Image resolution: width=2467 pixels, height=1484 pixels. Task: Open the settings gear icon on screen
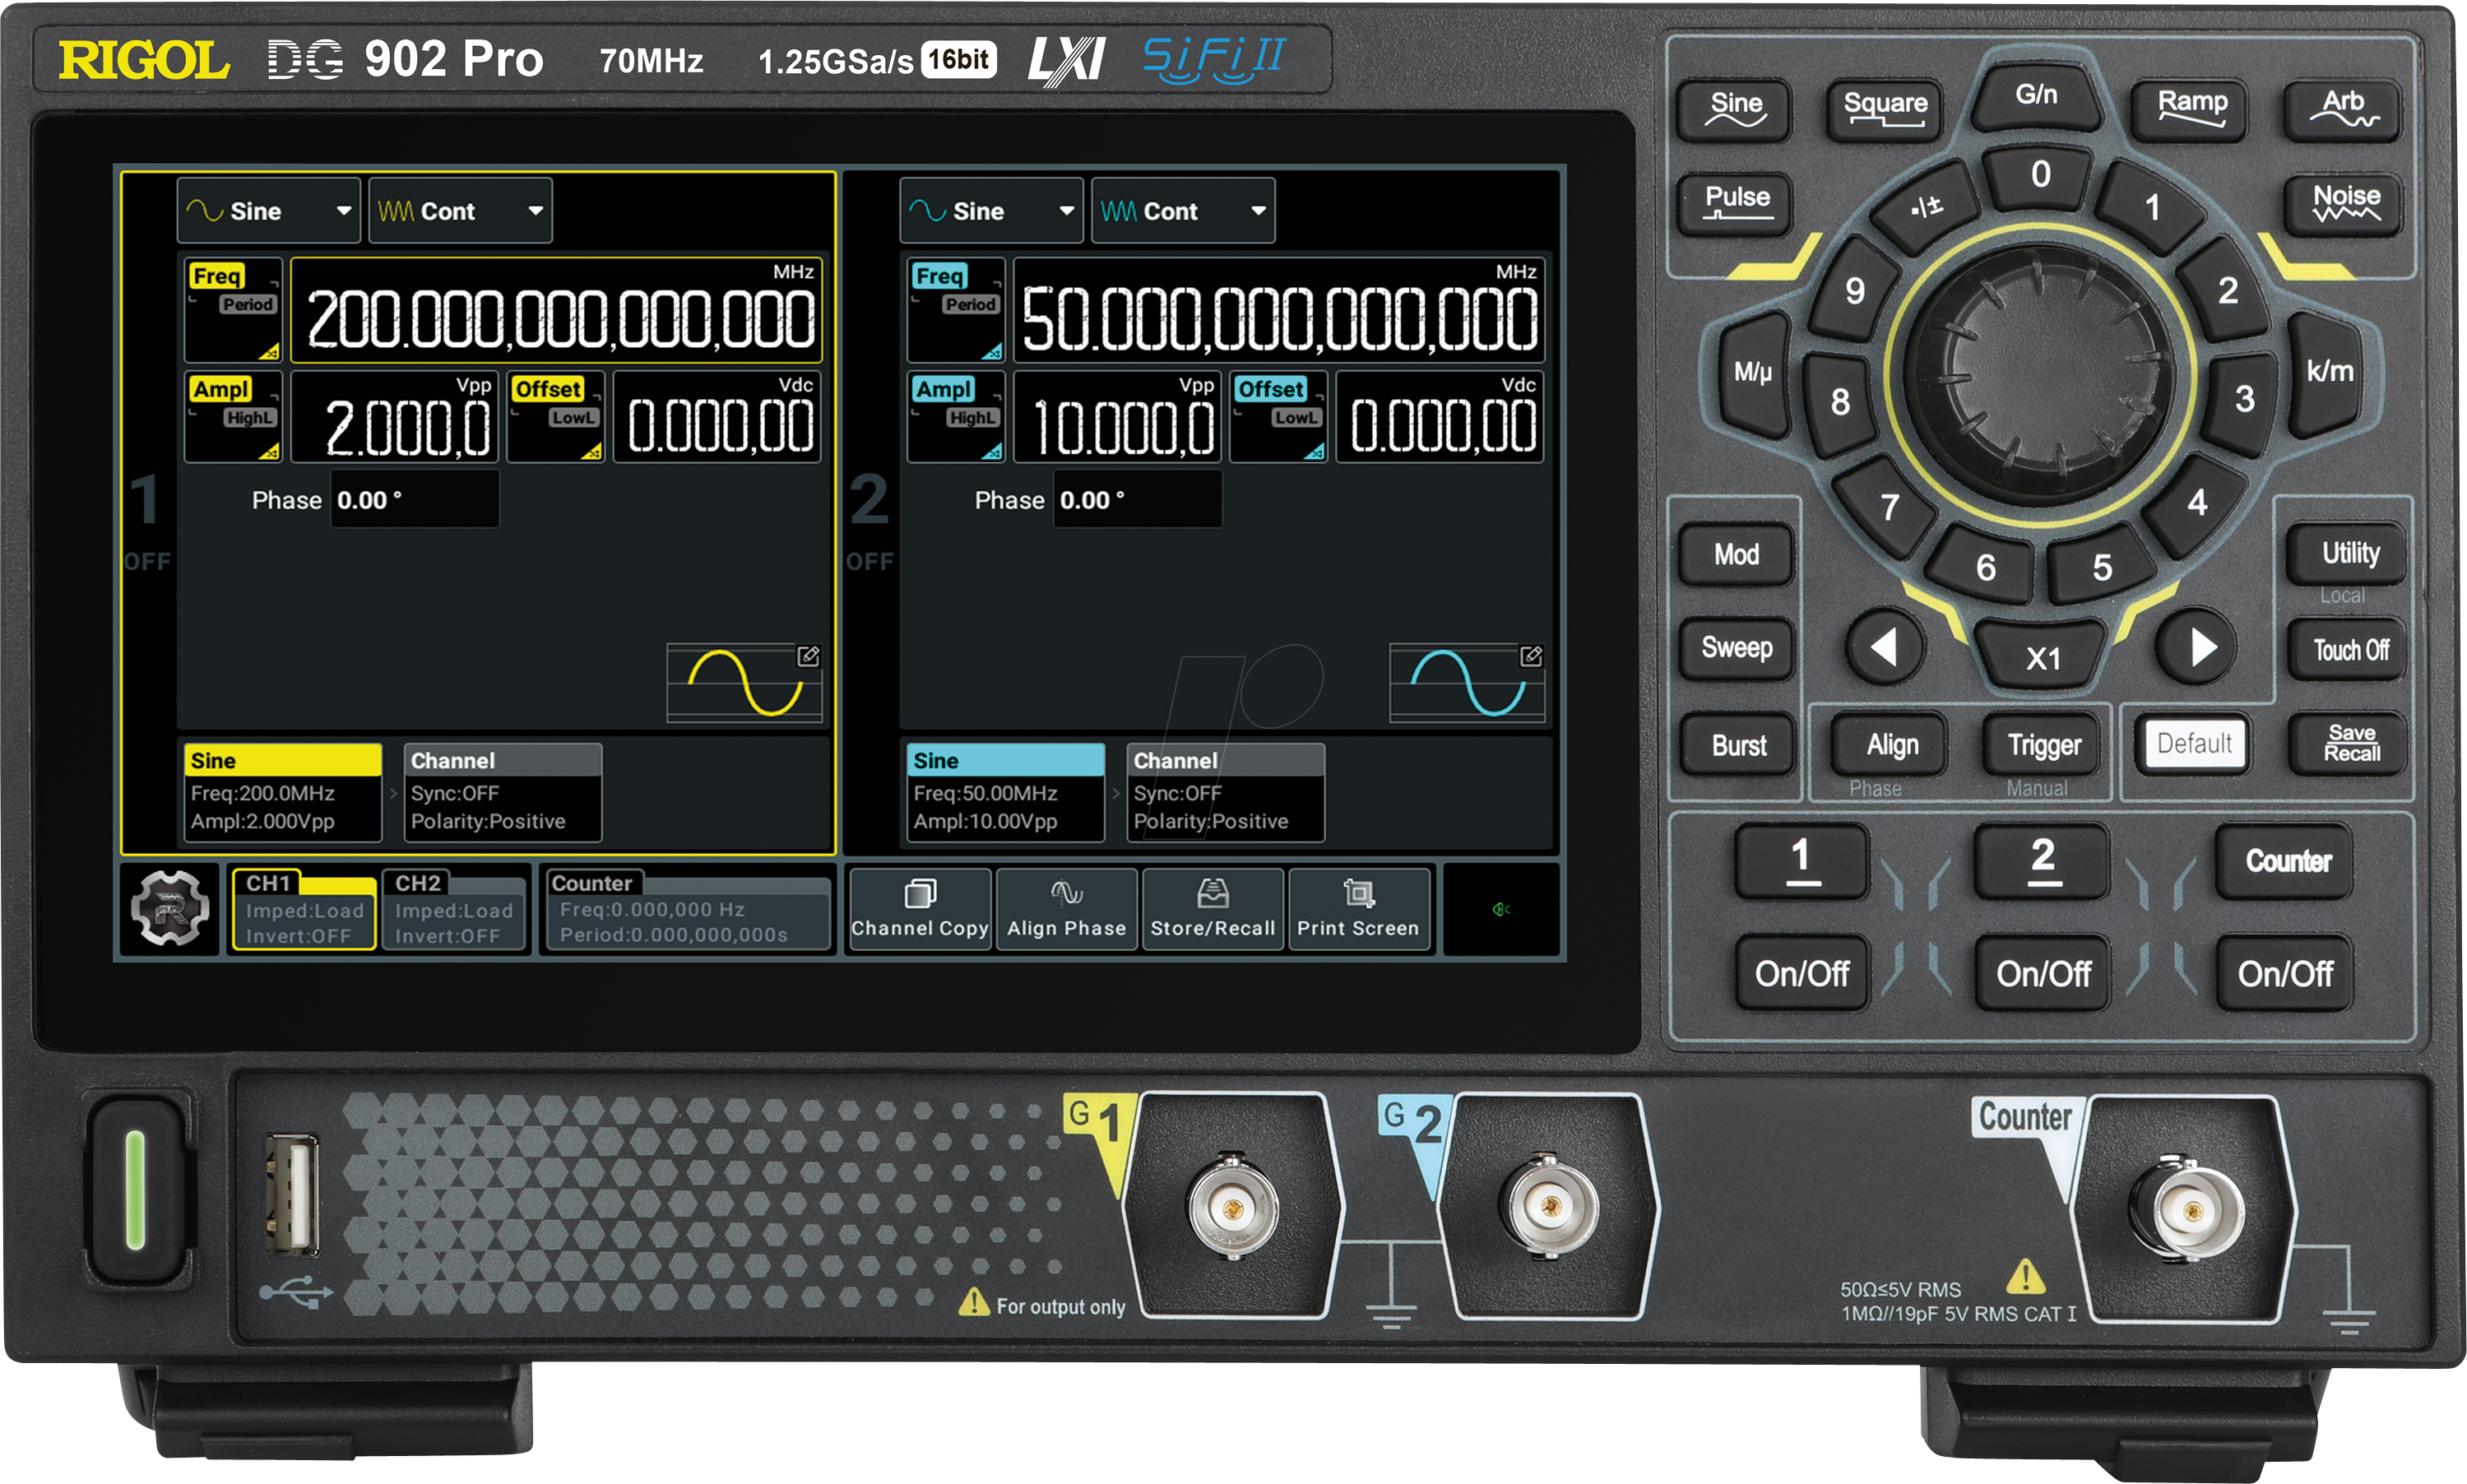[170, 908]
